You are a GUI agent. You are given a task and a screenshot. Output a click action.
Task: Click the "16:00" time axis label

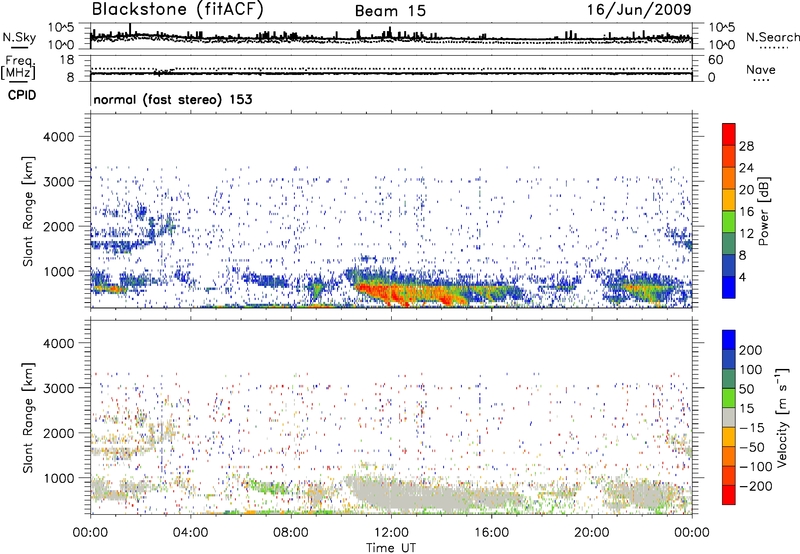491,533
